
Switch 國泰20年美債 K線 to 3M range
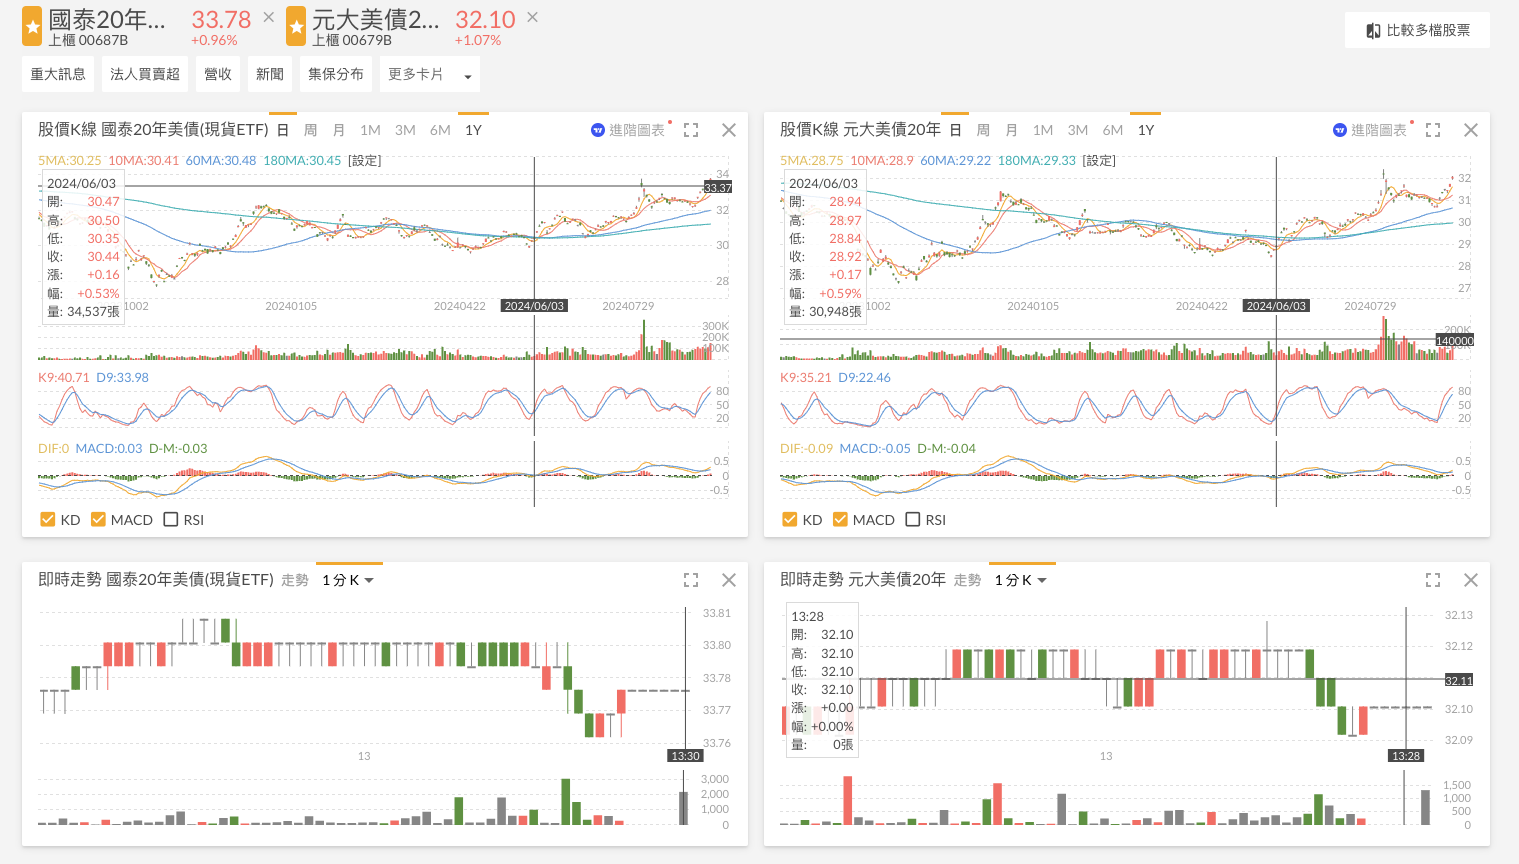[x=405, y=130]
